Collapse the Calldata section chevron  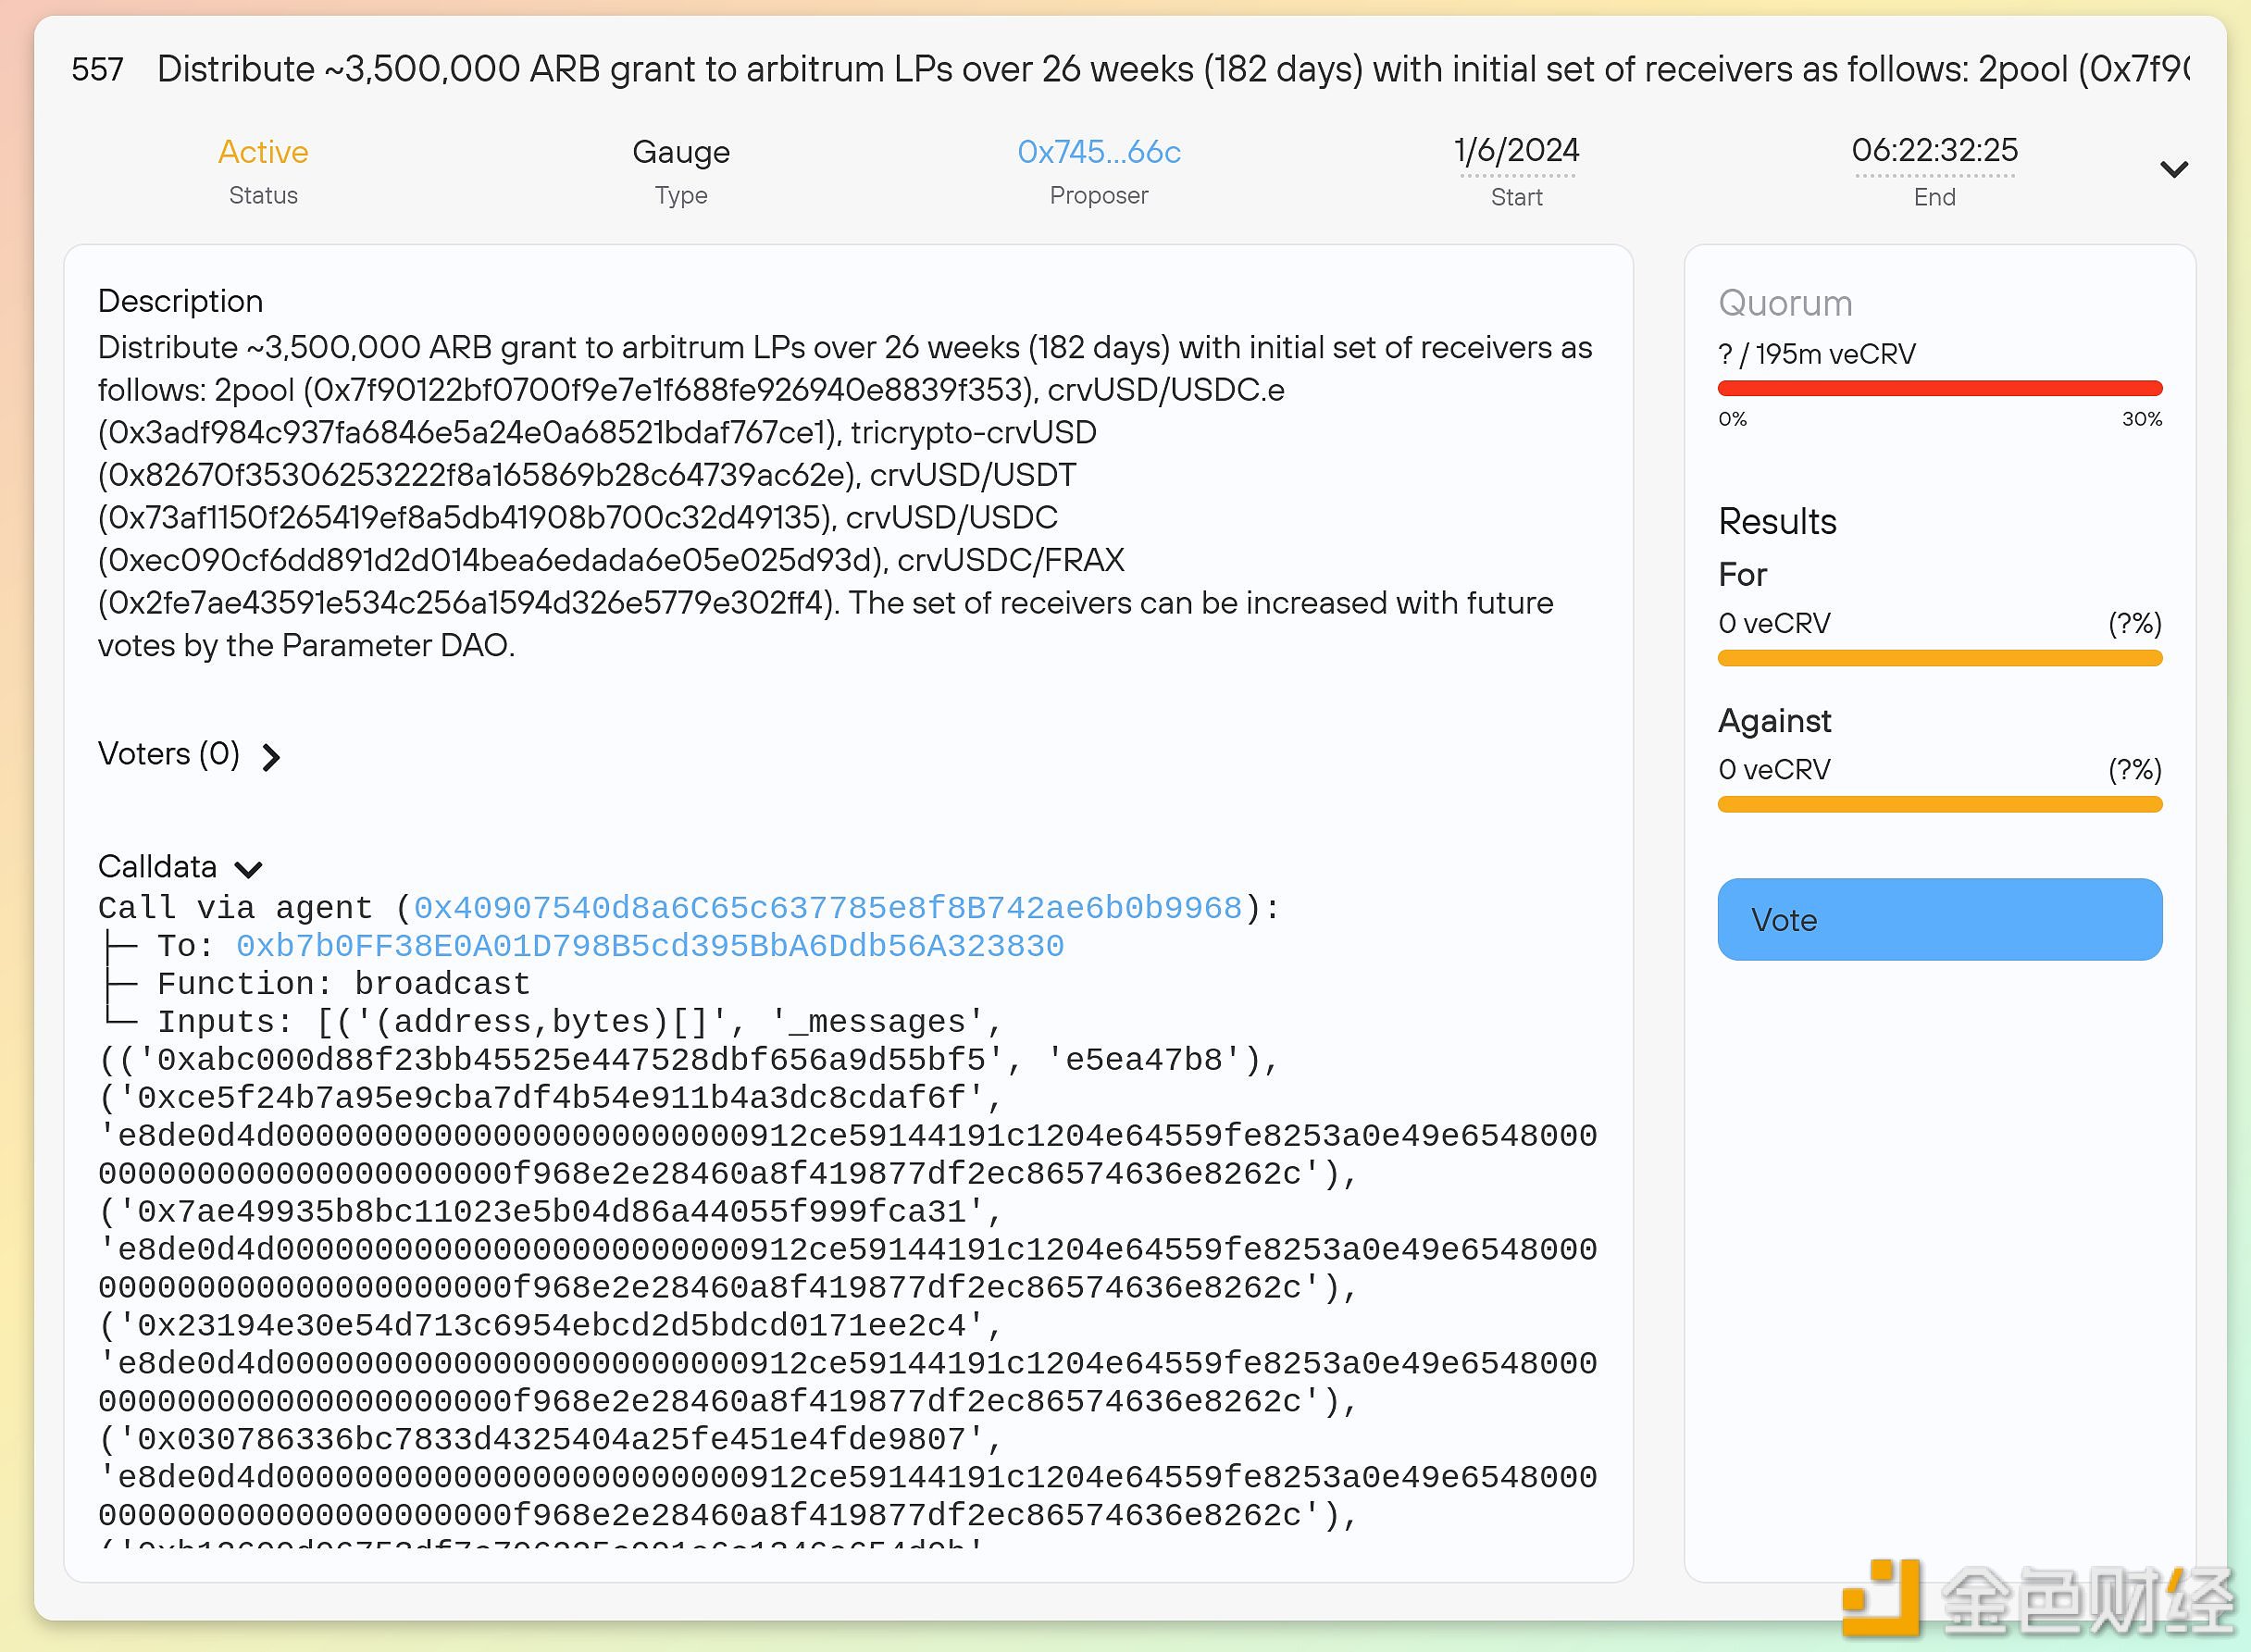[x=248, y=869]
